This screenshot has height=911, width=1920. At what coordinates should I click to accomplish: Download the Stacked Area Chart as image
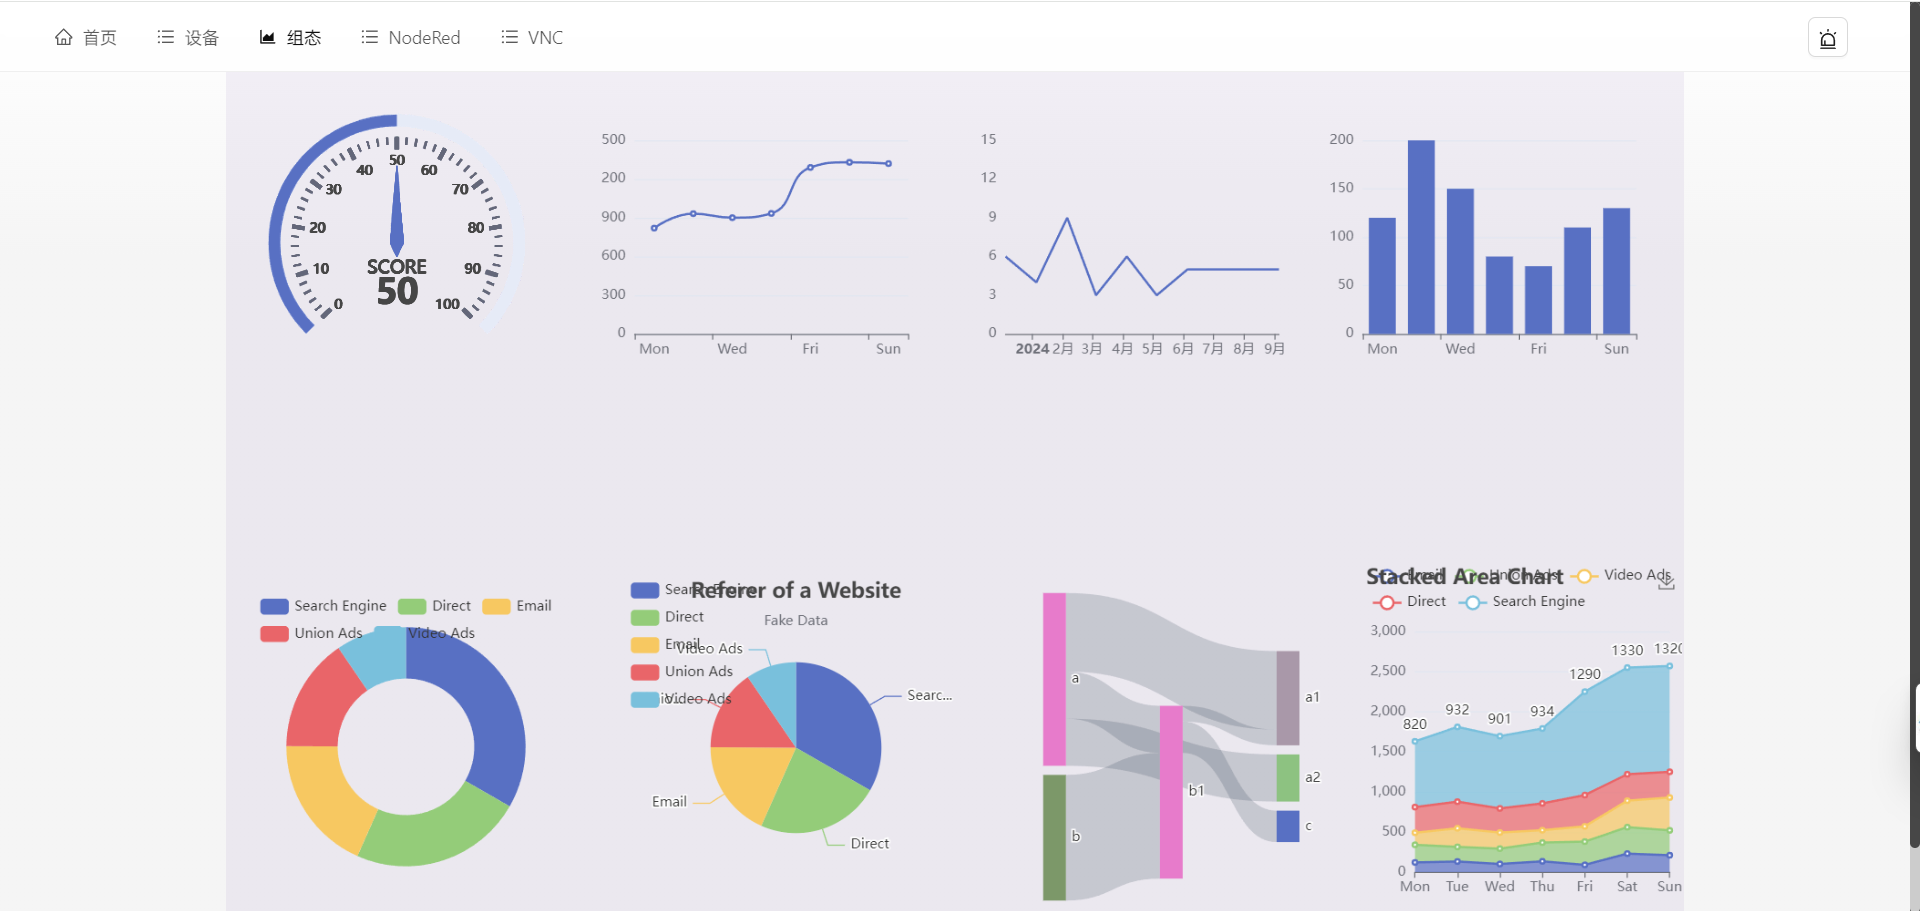(1666, 582)
